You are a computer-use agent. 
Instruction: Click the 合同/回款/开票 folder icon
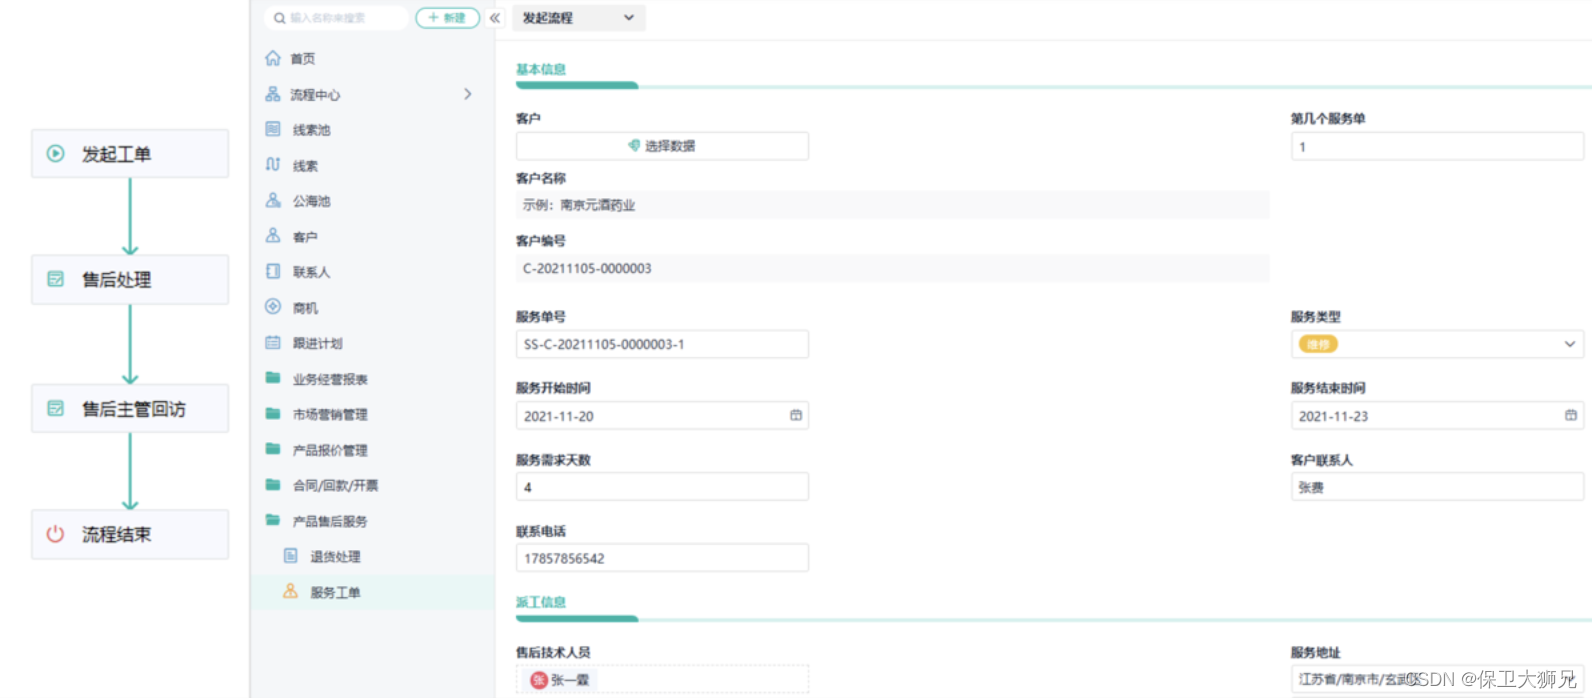(273, 484)
